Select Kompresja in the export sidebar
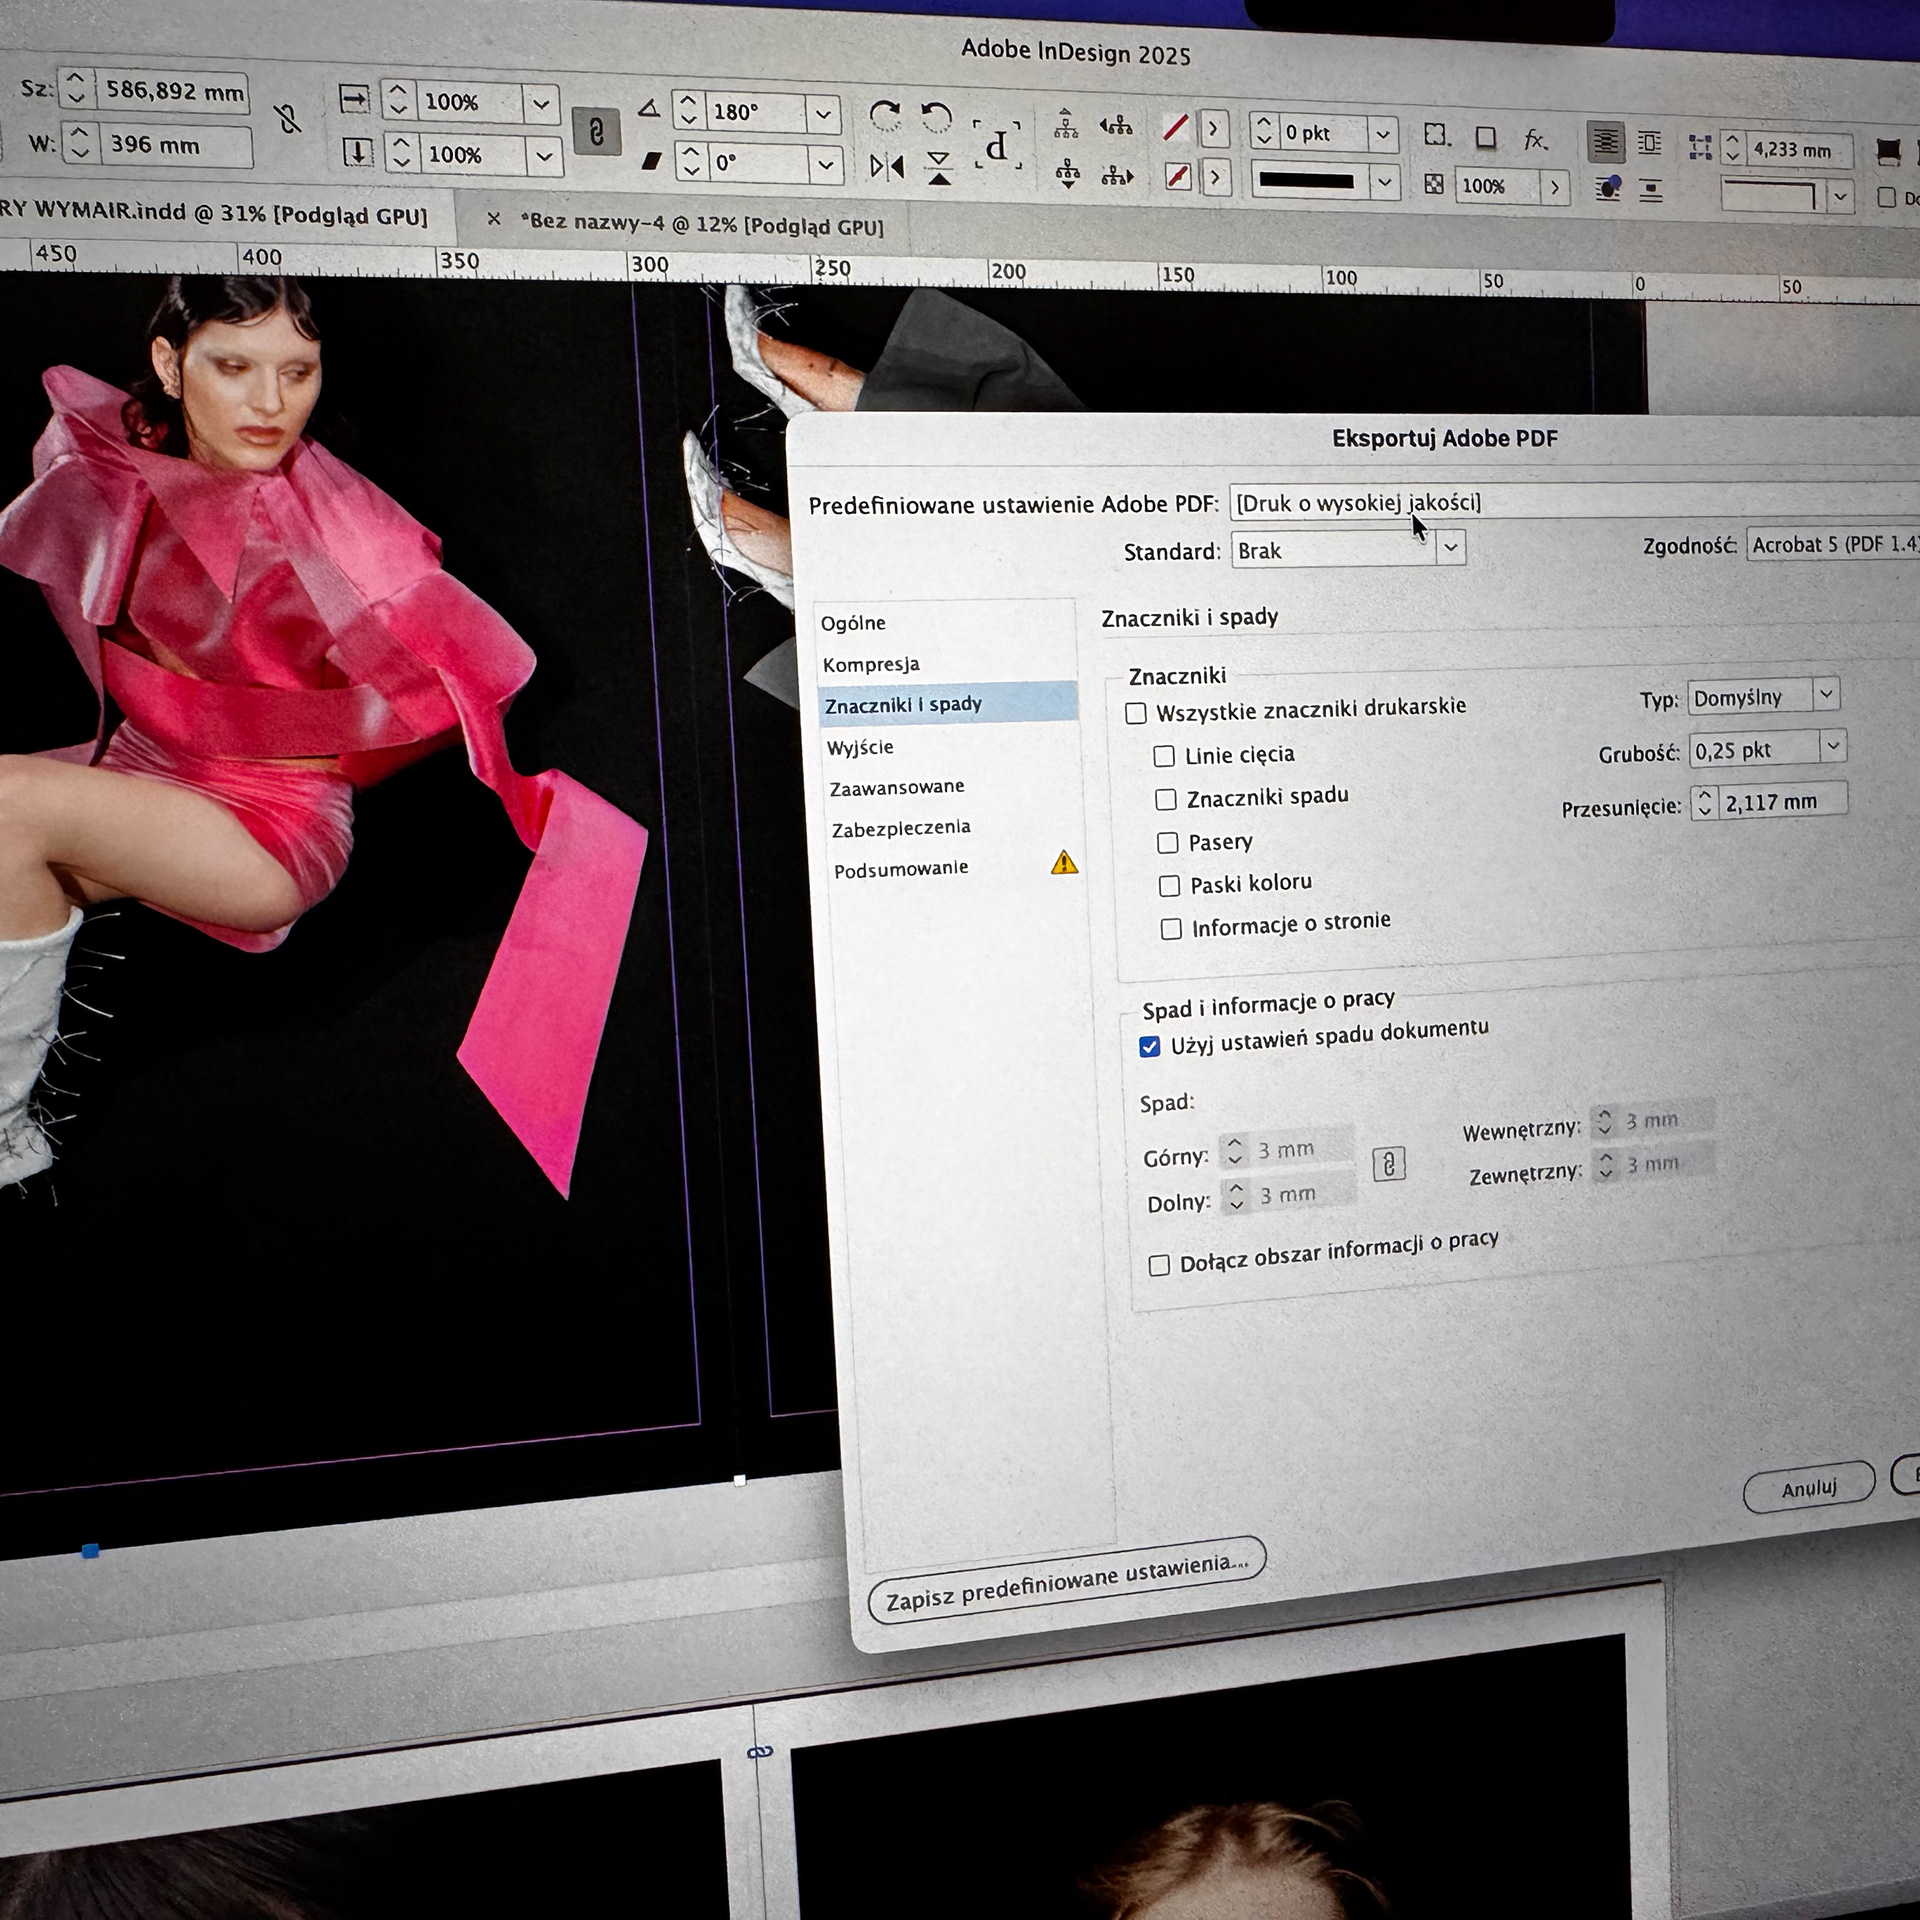This screenshot has height=1920, width=1920. pos(871,664)
